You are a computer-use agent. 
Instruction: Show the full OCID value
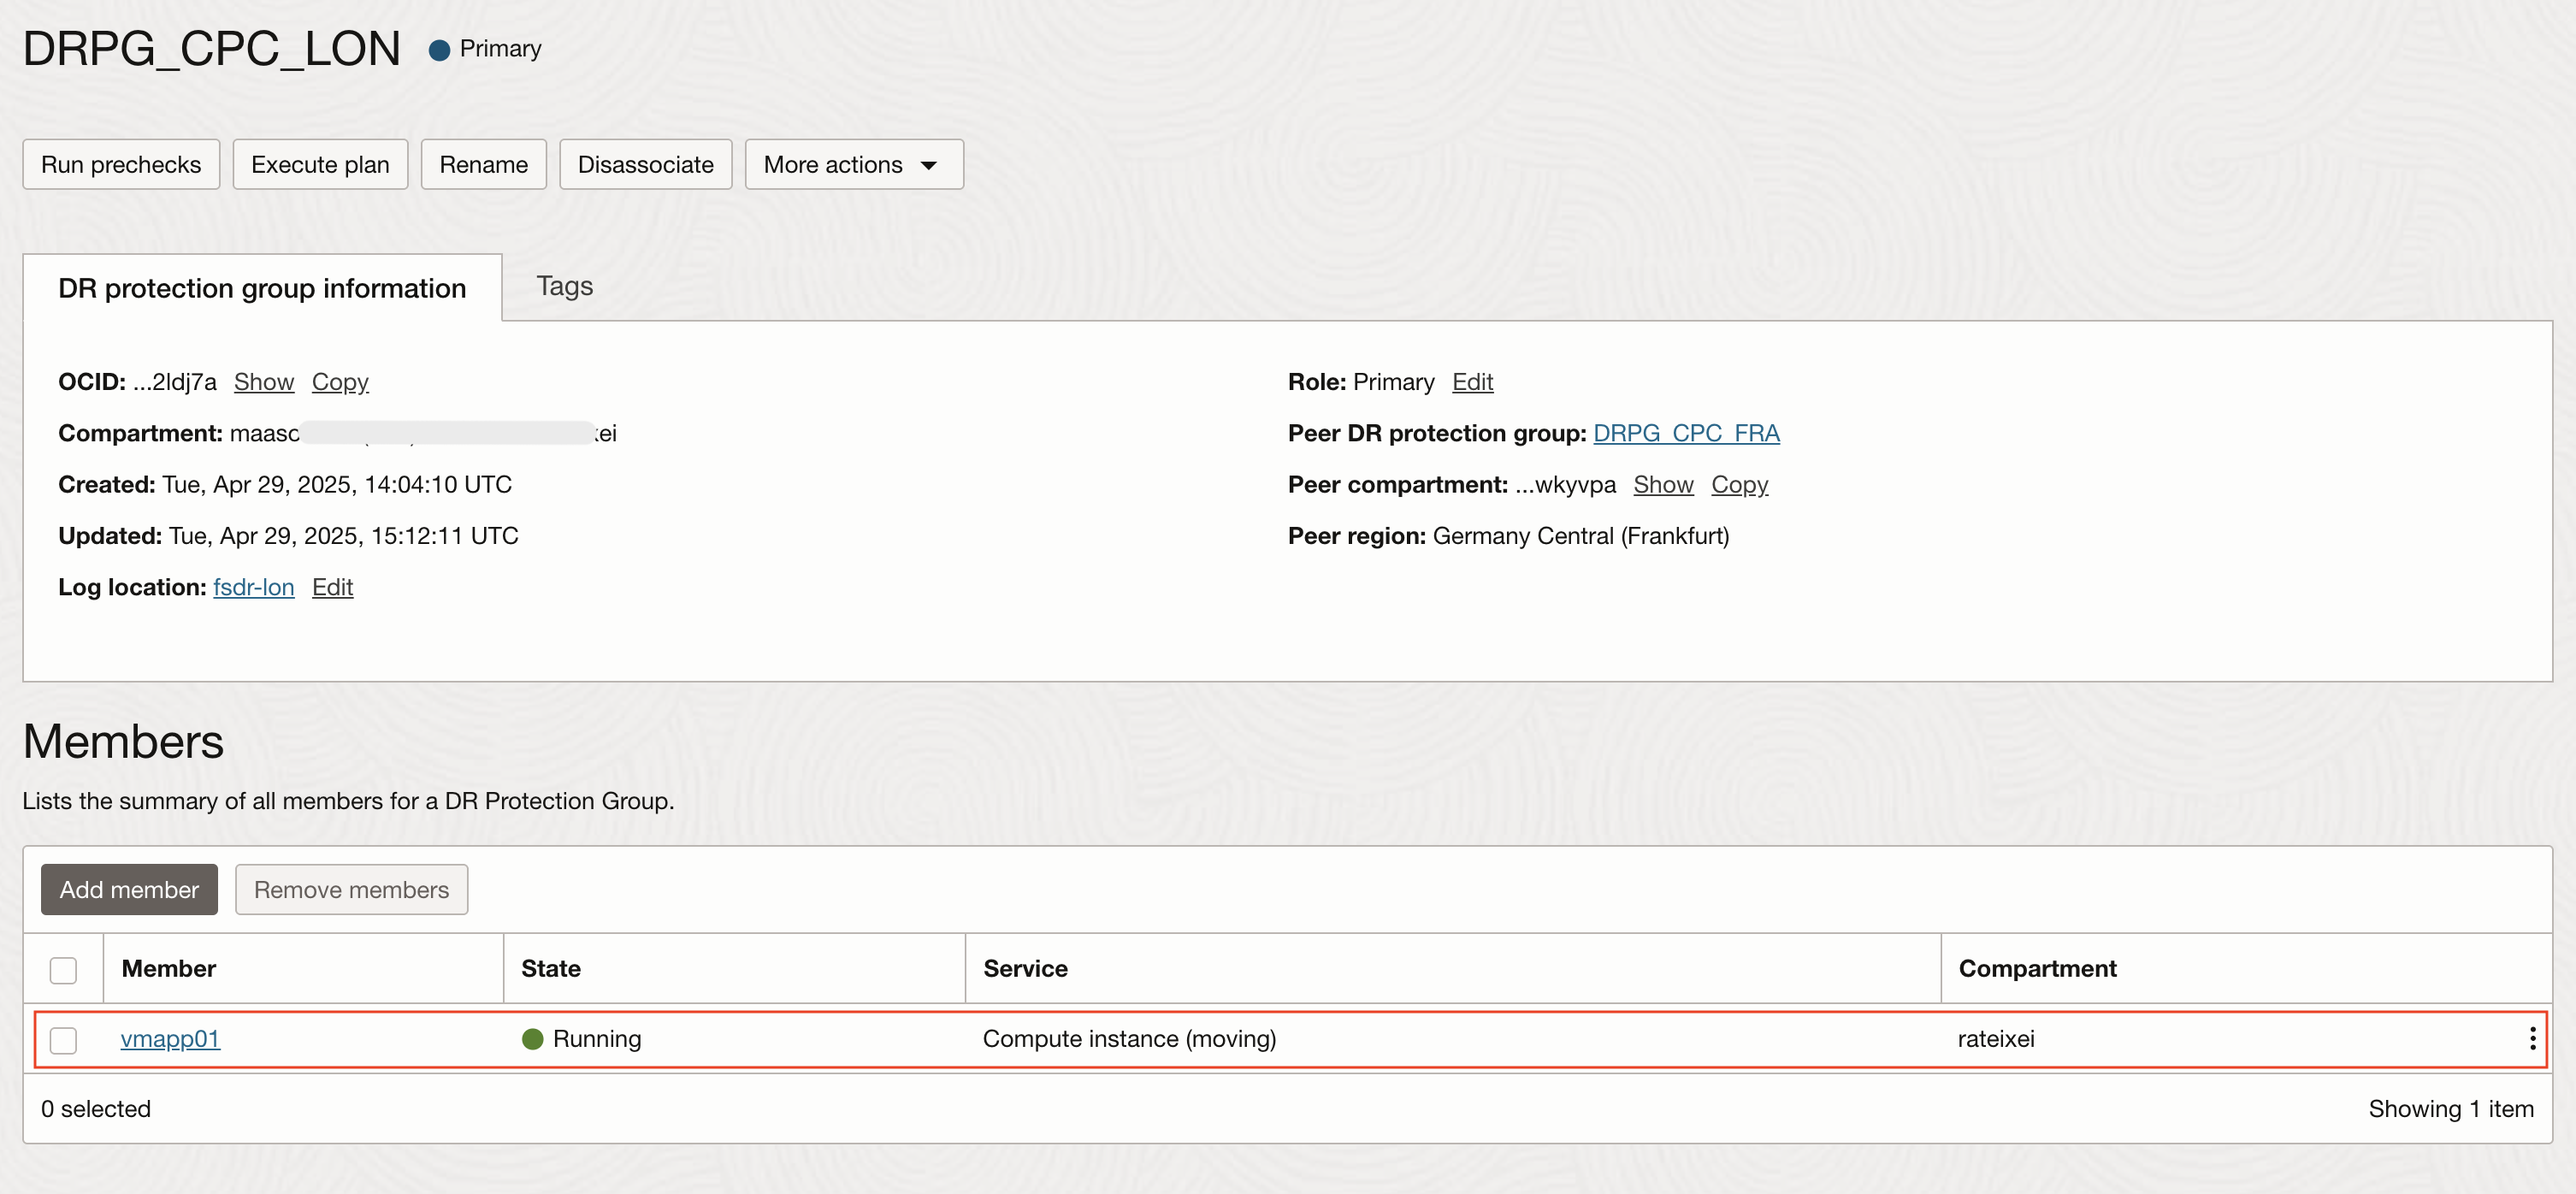(x=263, y=382)
